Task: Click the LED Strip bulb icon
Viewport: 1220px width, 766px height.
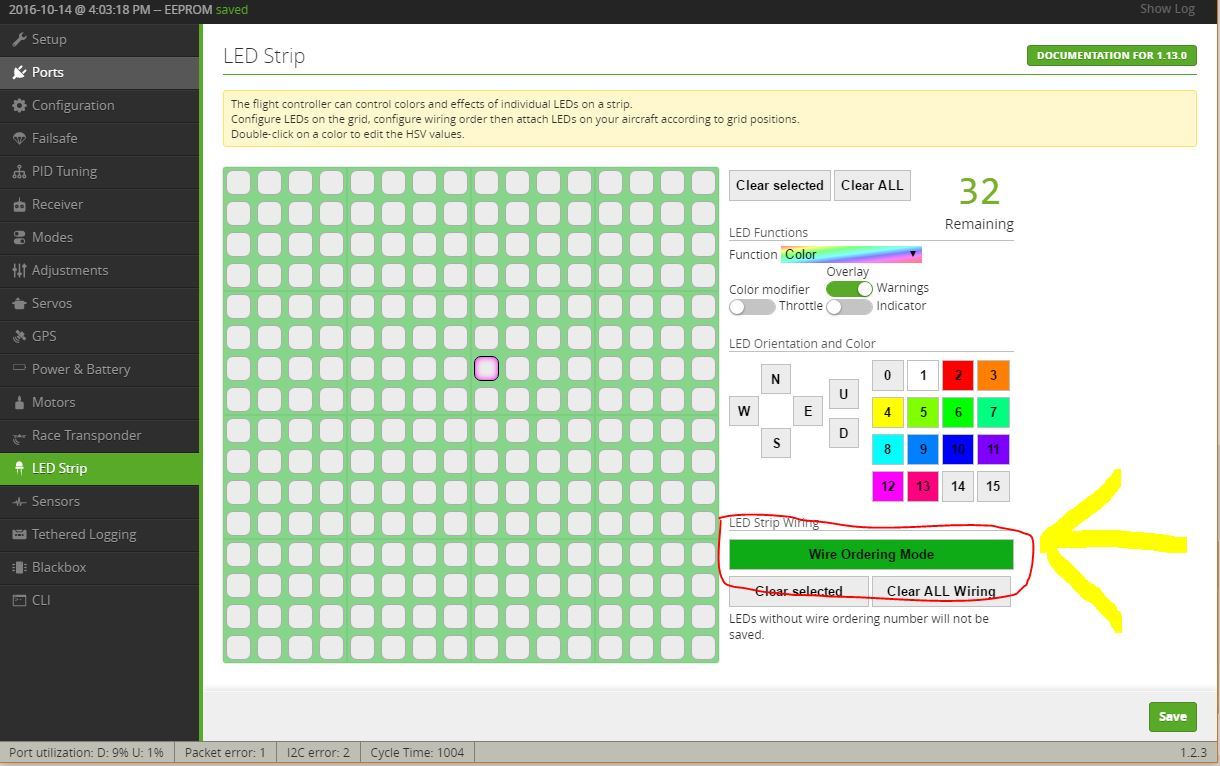Action: tap(19, 468)
